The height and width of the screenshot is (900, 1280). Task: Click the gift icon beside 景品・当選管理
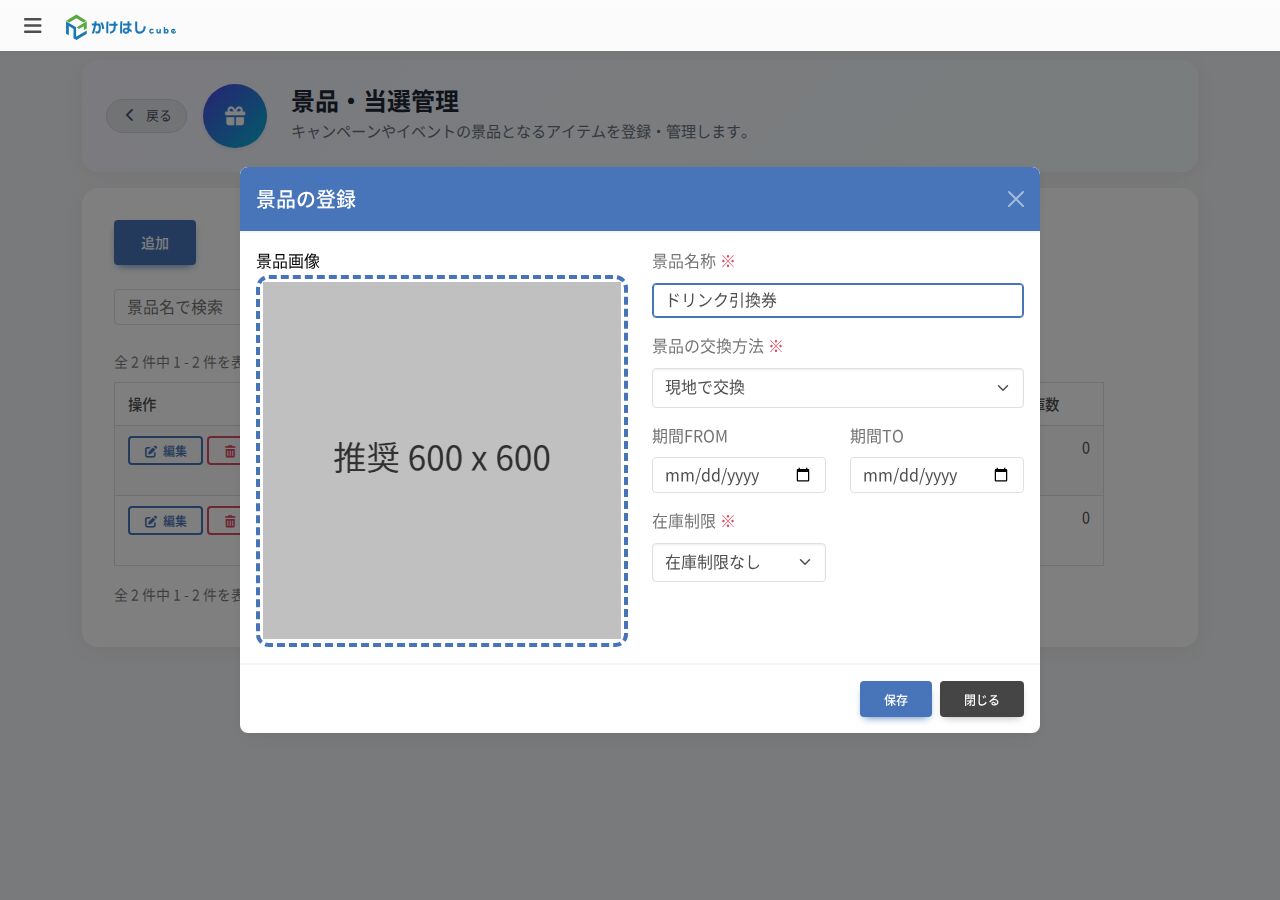point(235,116)
